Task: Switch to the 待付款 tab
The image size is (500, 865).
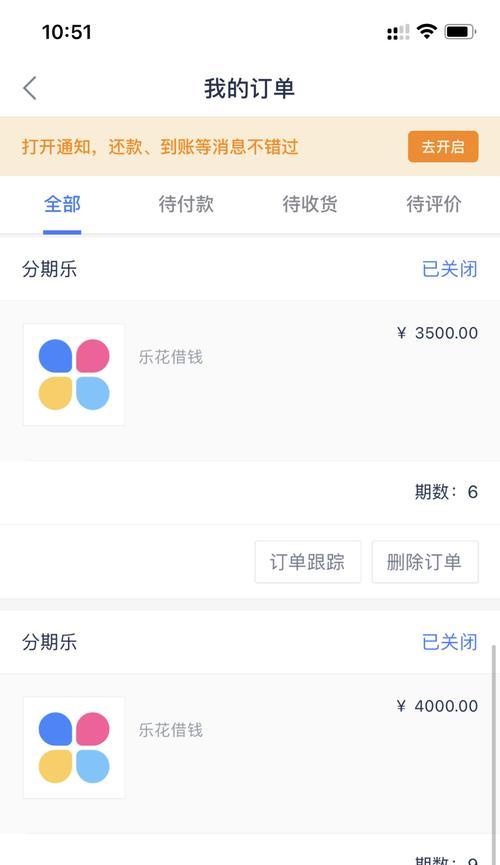Action: [x=186, y=204]
